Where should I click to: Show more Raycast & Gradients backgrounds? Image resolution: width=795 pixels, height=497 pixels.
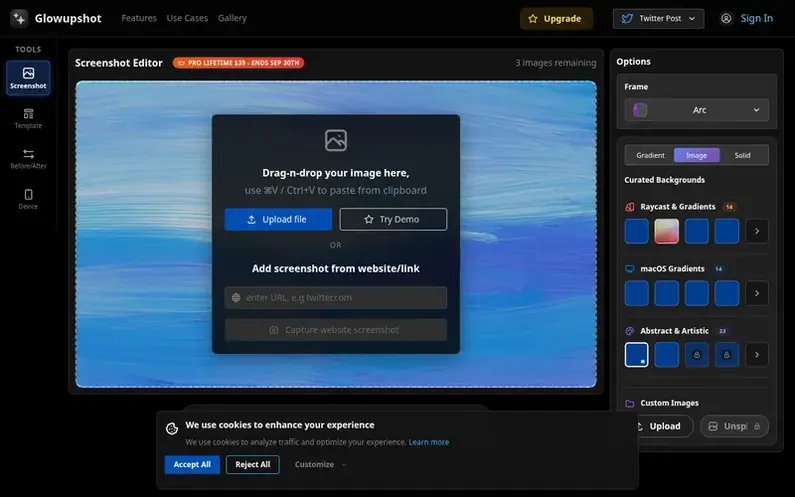pyautogui.click(x=757, y=231)
